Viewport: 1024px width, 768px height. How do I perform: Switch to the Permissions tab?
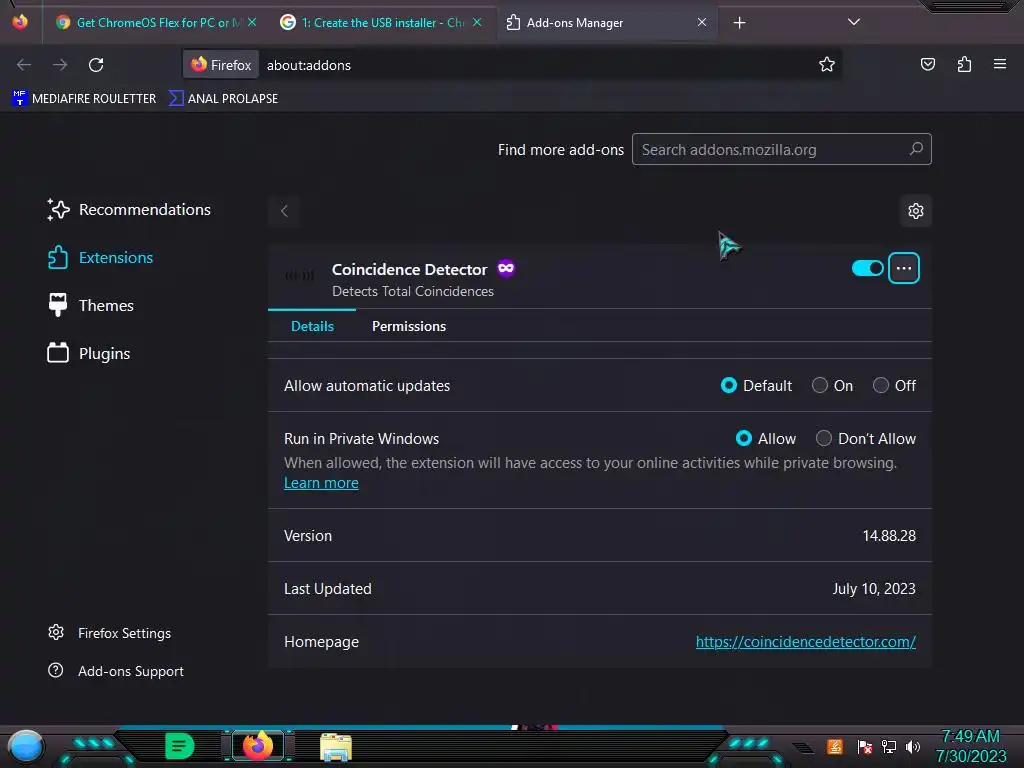[x=409, y=326]
